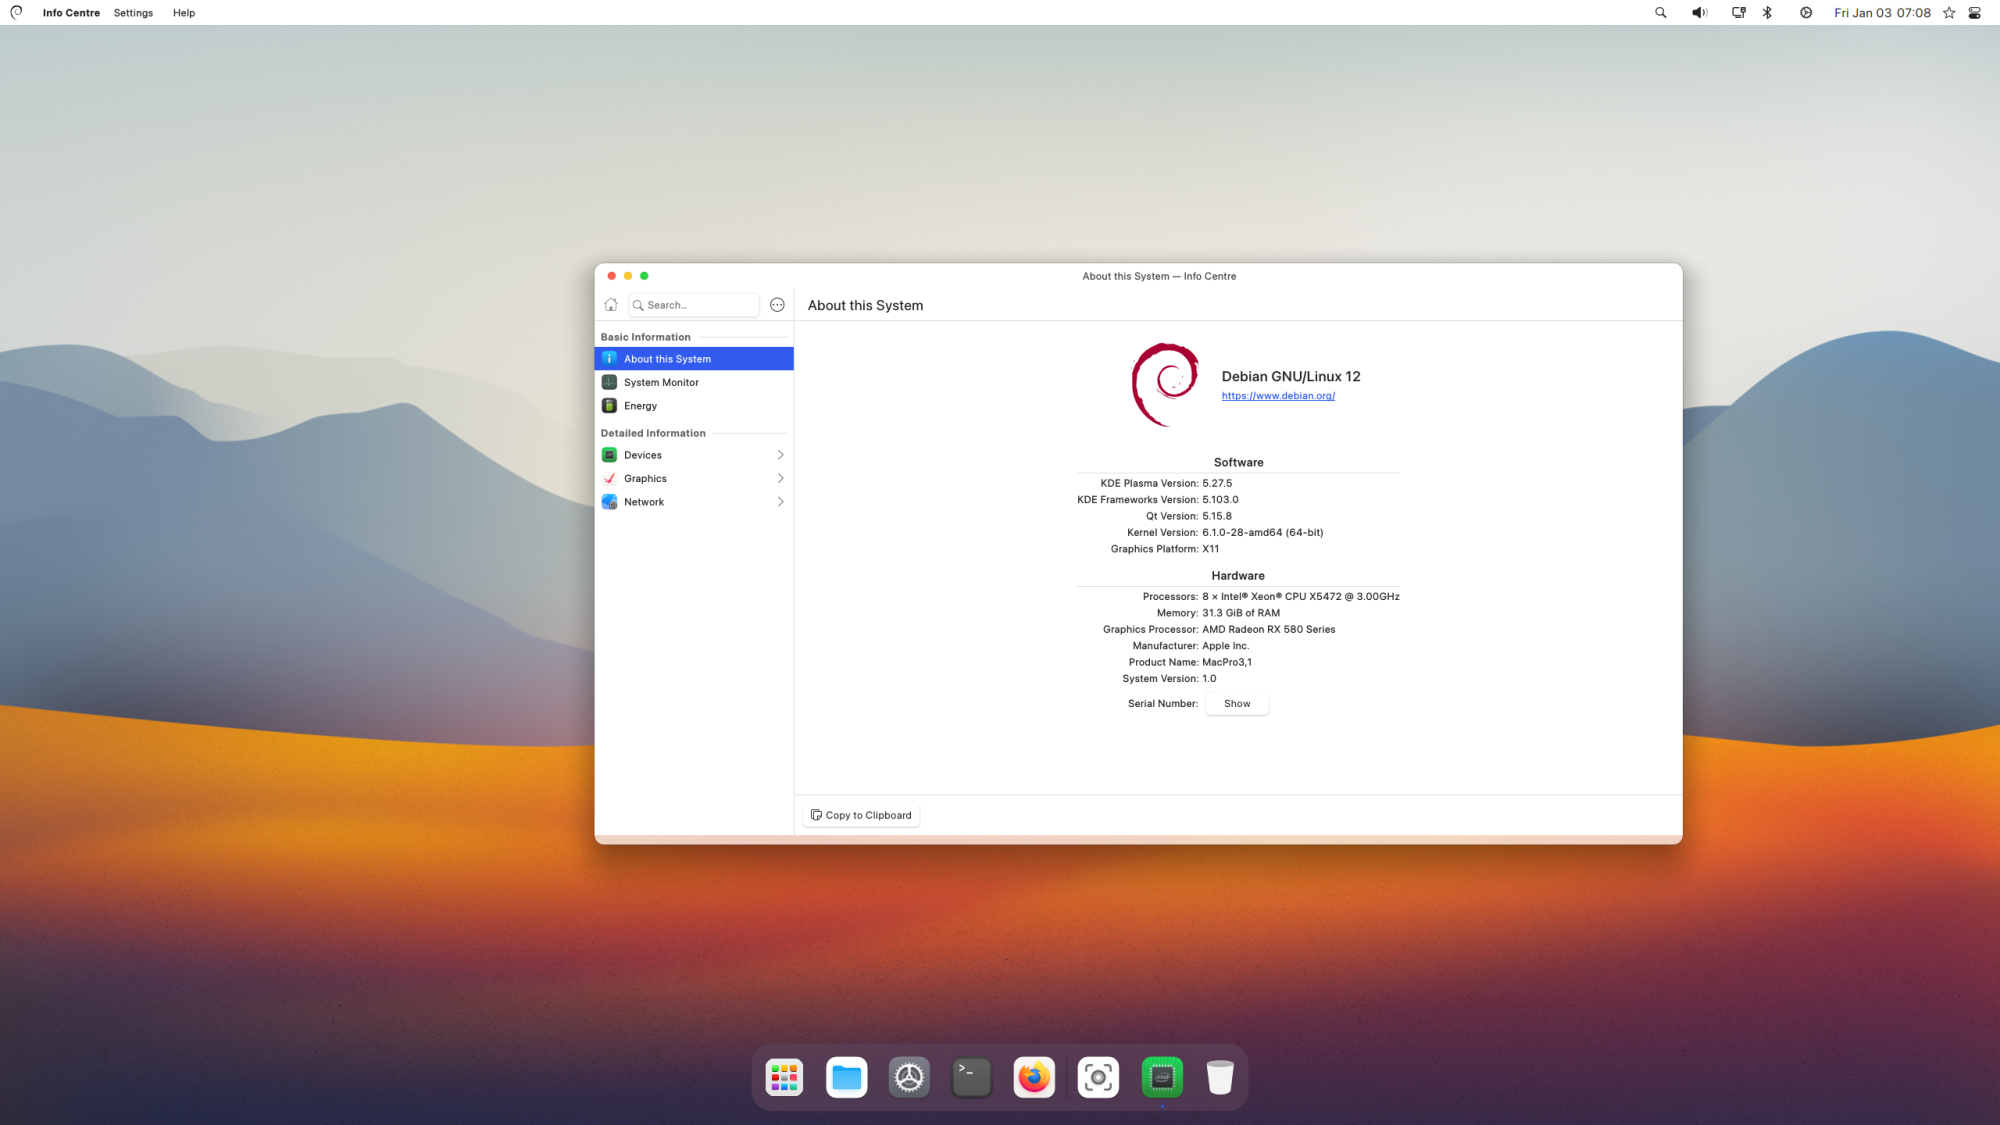Screen dimensions: 2000x1125
Task: Click the home icon in the sidebar
Action: (611, 305)
